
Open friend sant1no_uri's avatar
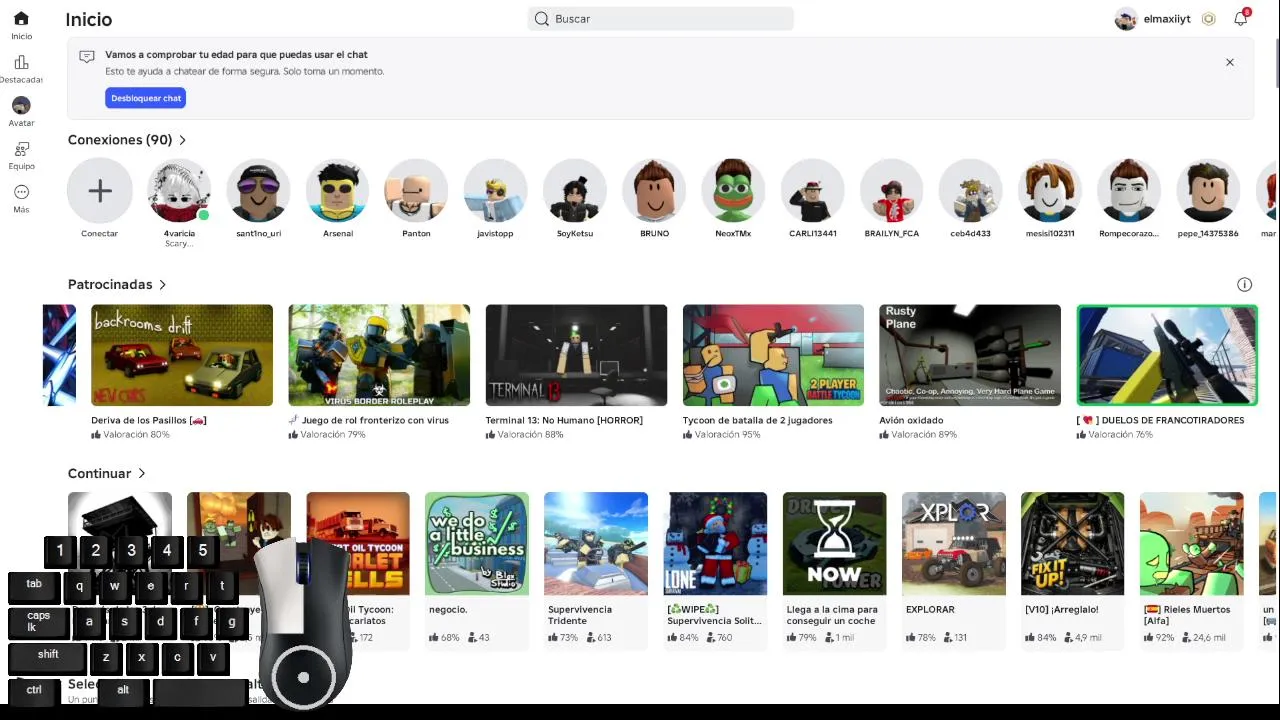[258, 190]
